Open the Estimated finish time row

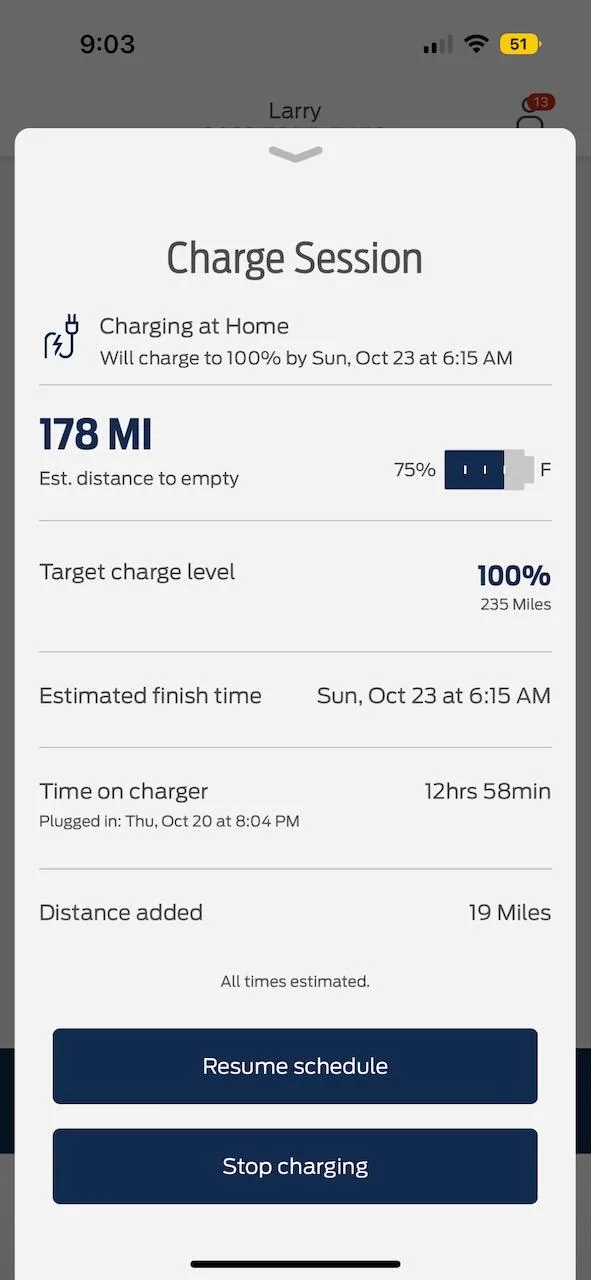295,699
